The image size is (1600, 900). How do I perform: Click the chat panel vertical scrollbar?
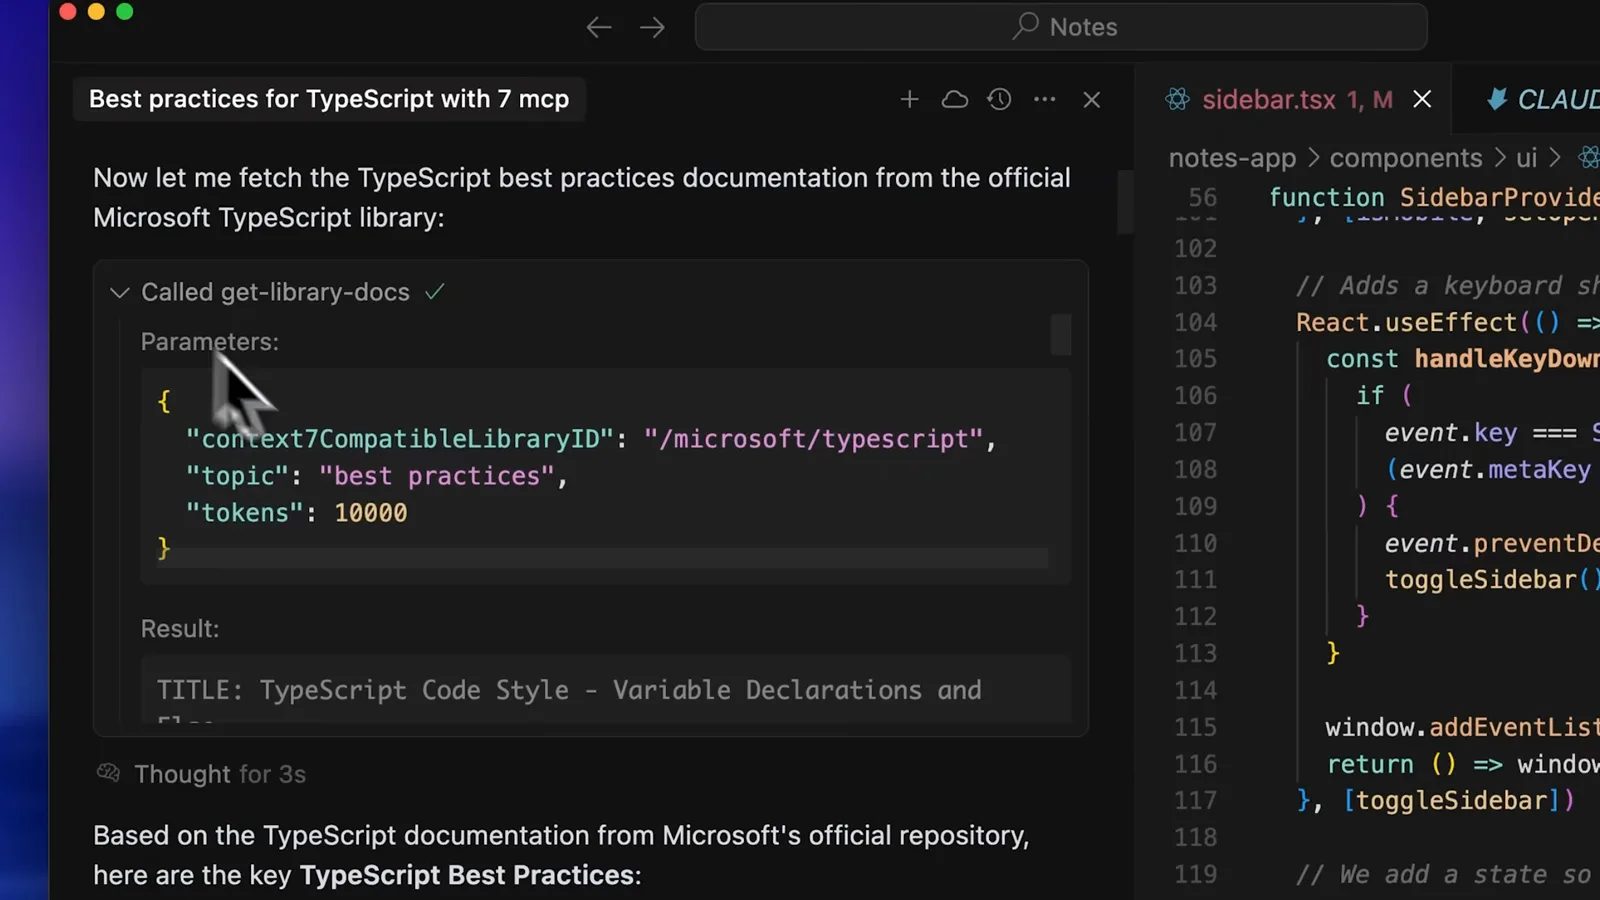tap(1124, 201)
